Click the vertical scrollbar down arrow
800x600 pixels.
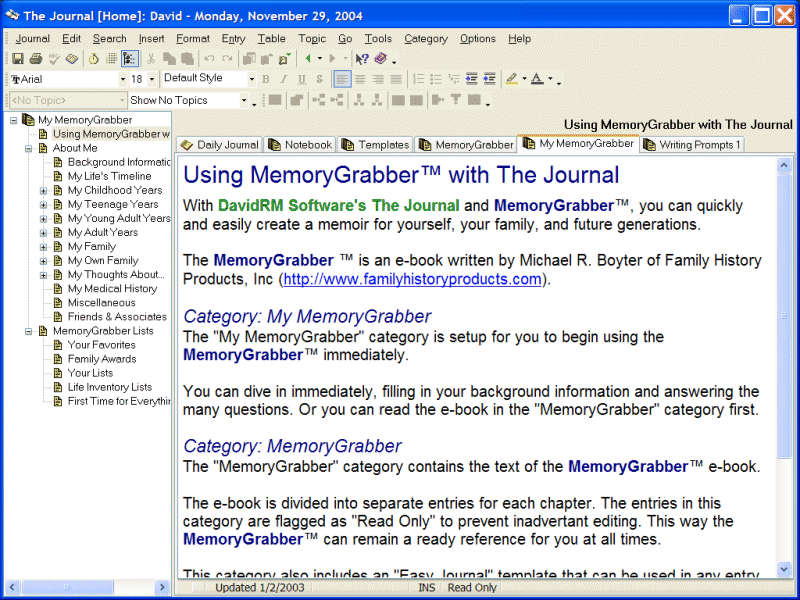(x=785, y=570)
